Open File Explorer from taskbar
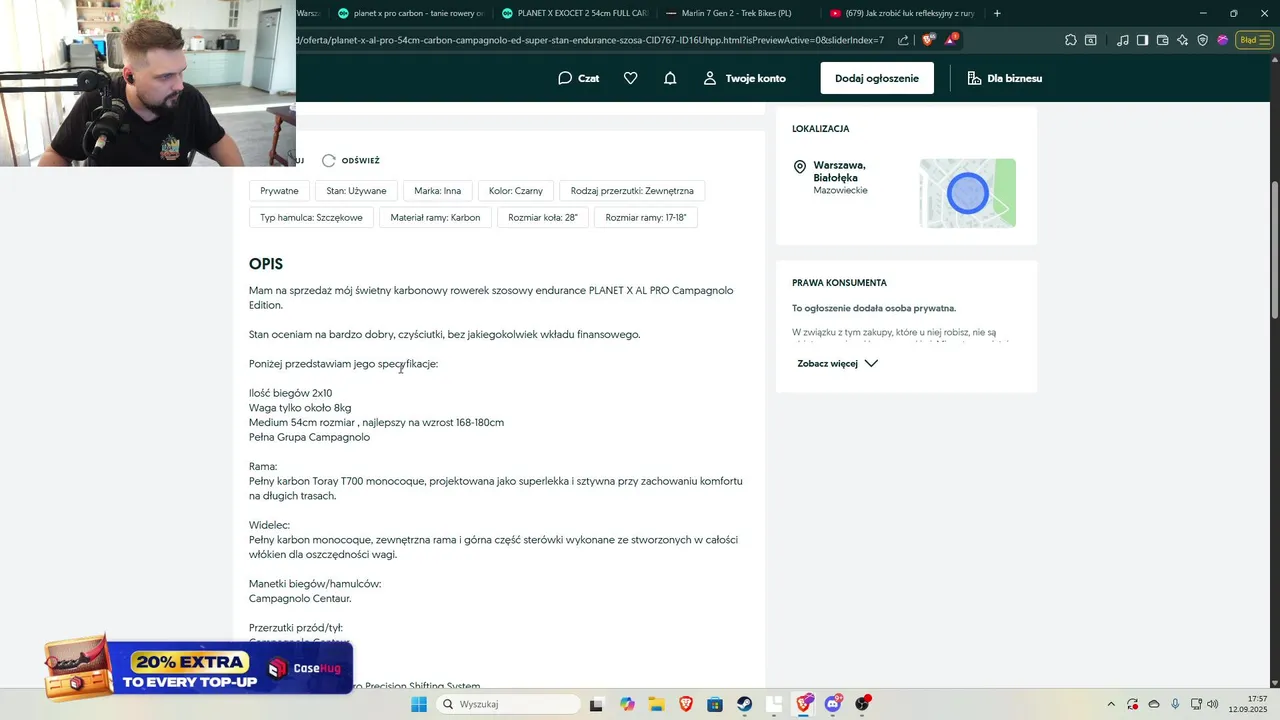Screen dimensions: 1280x720 (x=656, y=704)
